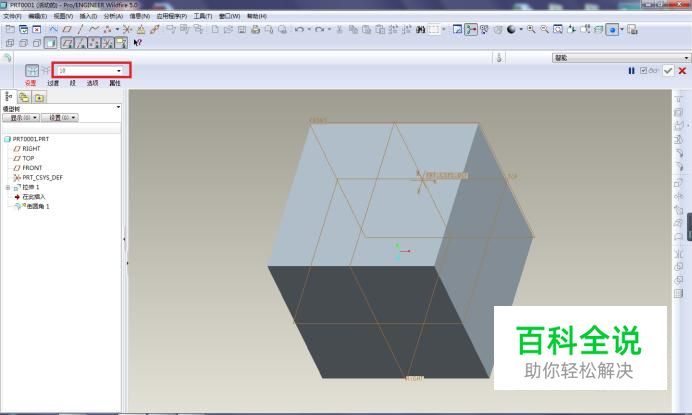This screenshot has height=415, width=692.
Task: Click the zoom out magnifier icon
Action: [x=545, y=30]
